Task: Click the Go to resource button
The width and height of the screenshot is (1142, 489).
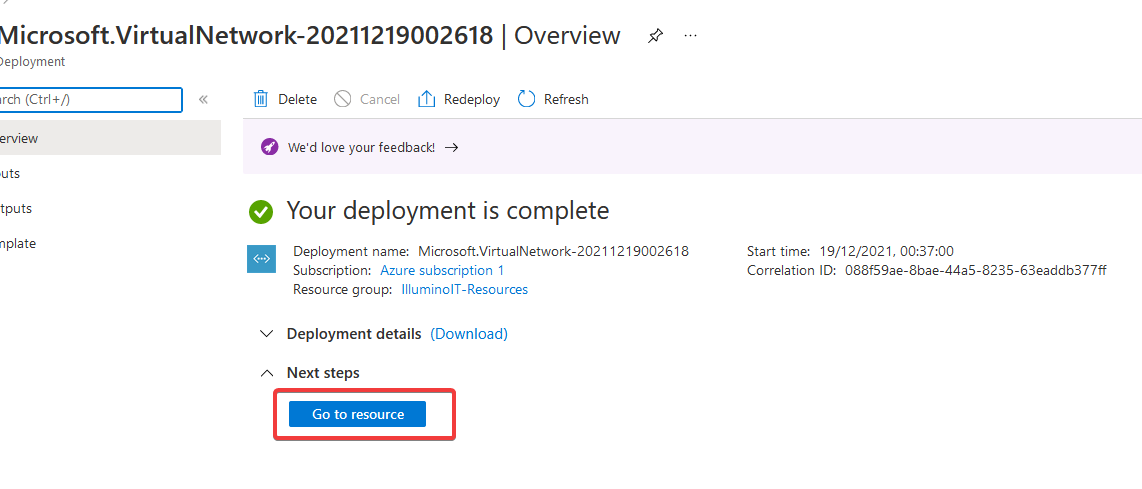Action: click(x=358, y=414)
